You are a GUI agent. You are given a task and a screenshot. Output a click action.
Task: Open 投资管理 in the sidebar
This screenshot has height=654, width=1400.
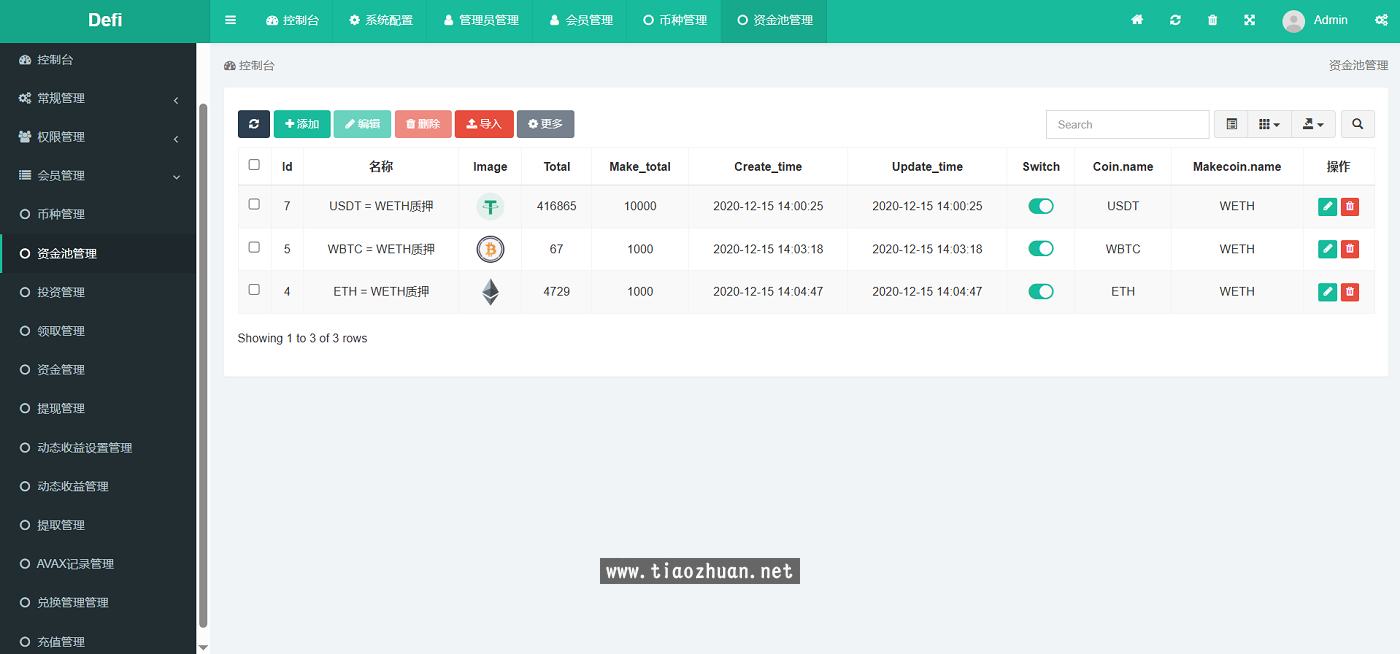click(x=61, y=292)
